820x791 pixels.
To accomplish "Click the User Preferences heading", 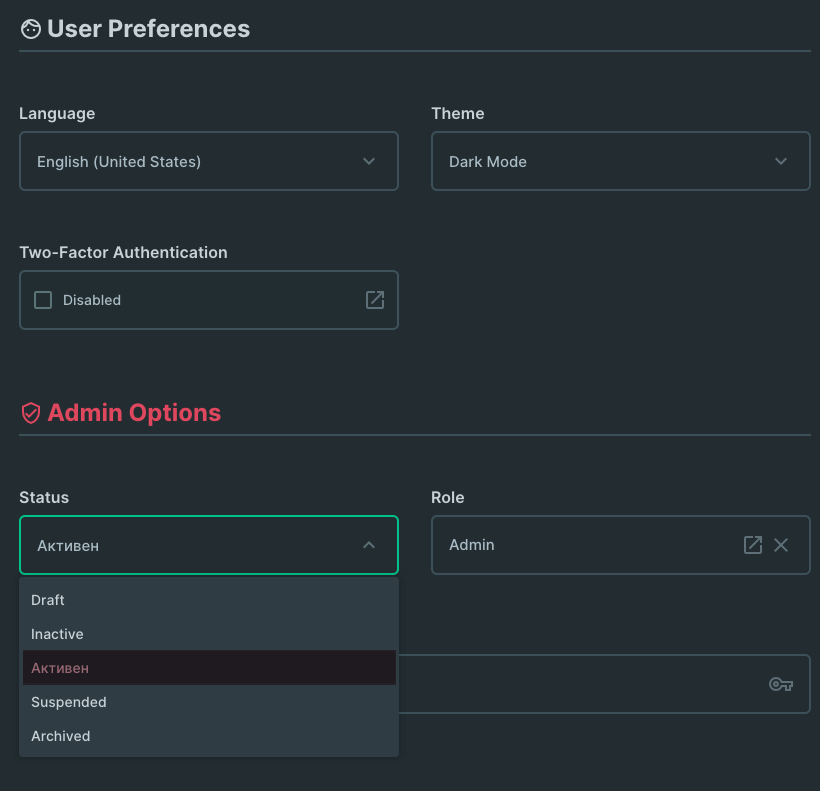I will tap(149, 29).
